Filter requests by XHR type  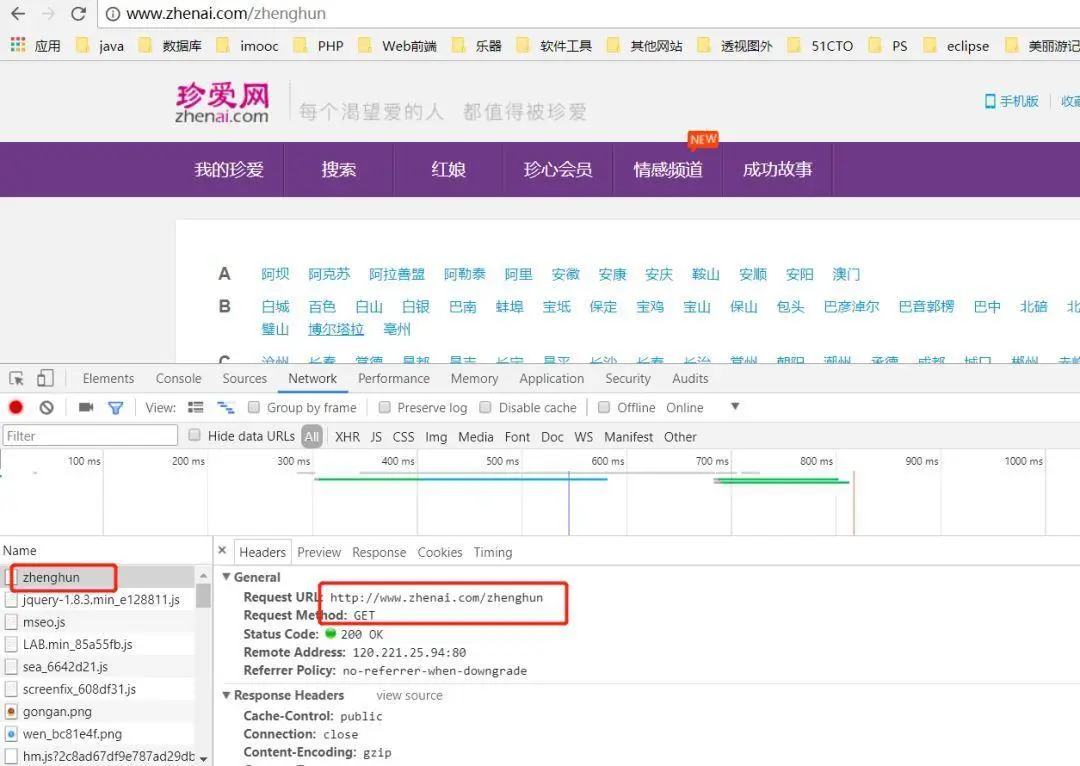tap(347, 437)
